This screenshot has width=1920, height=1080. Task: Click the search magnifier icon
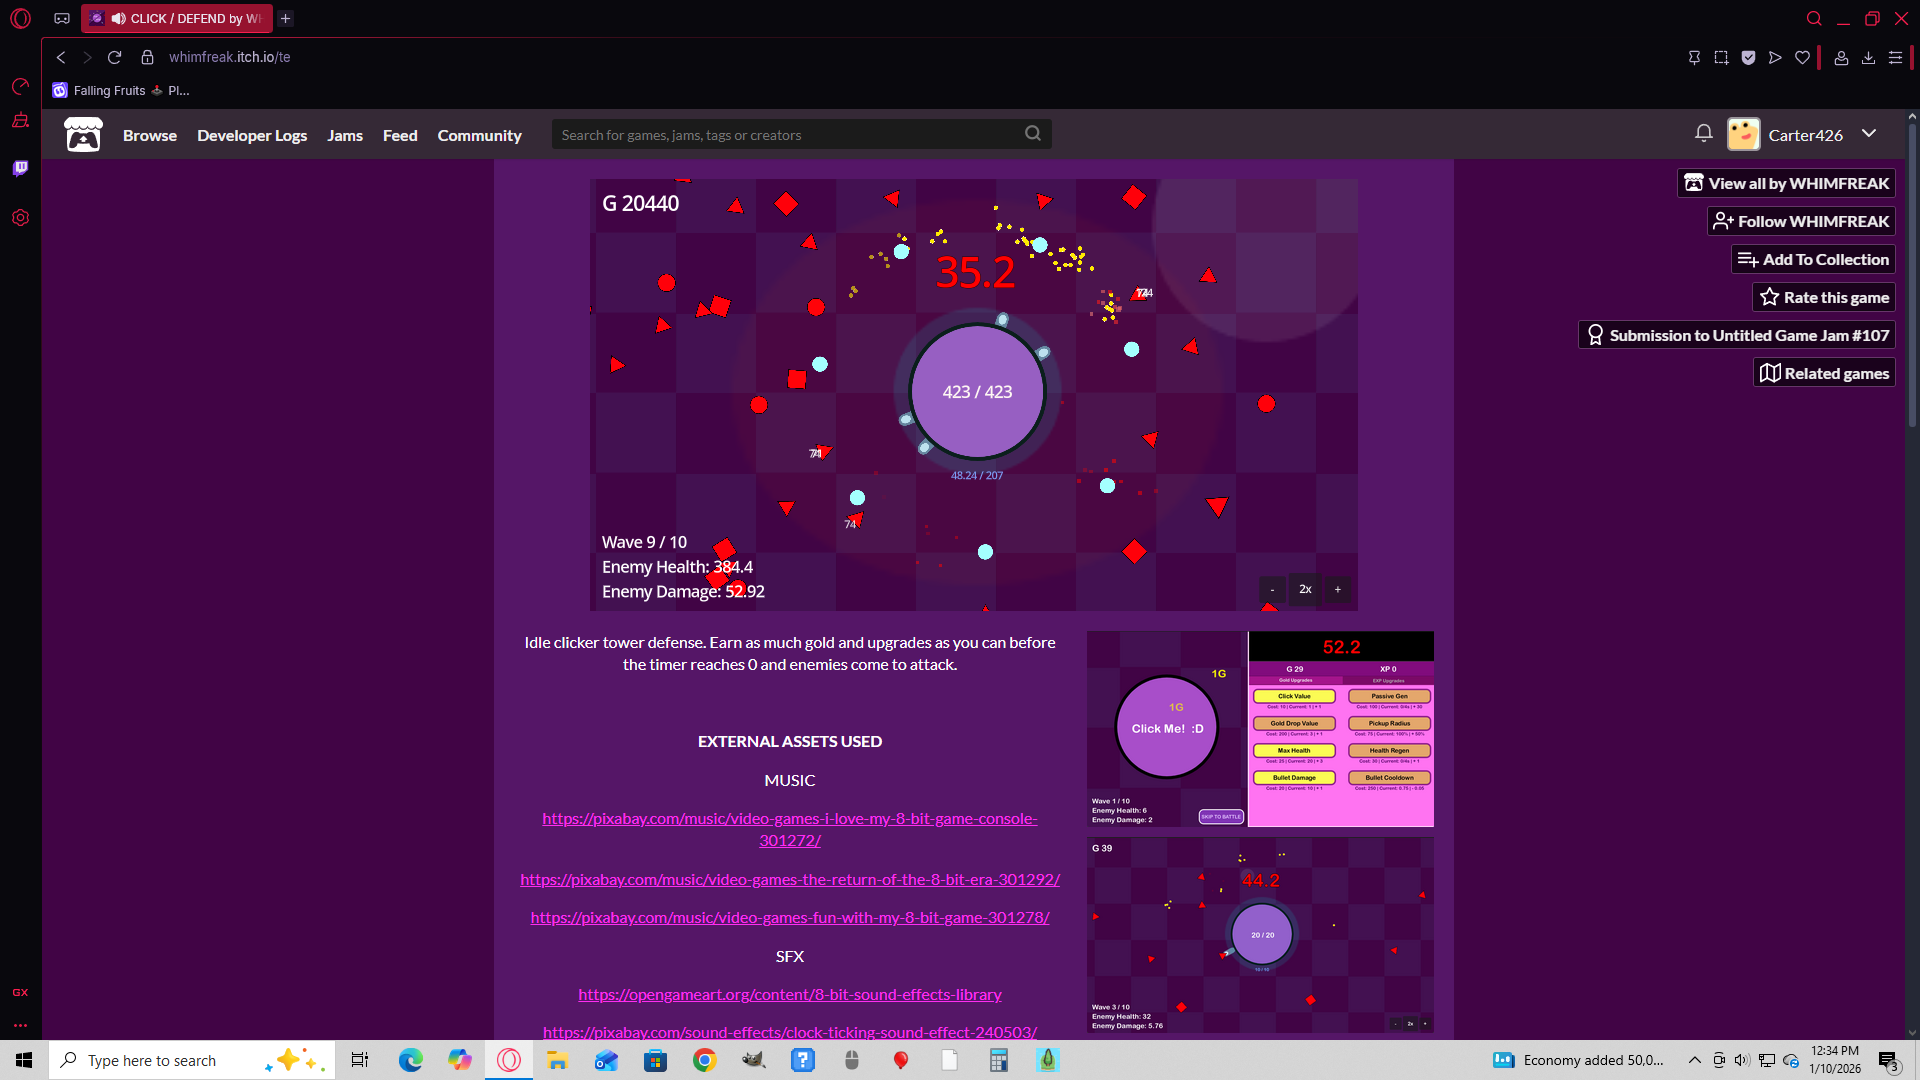coord(1033,133)
